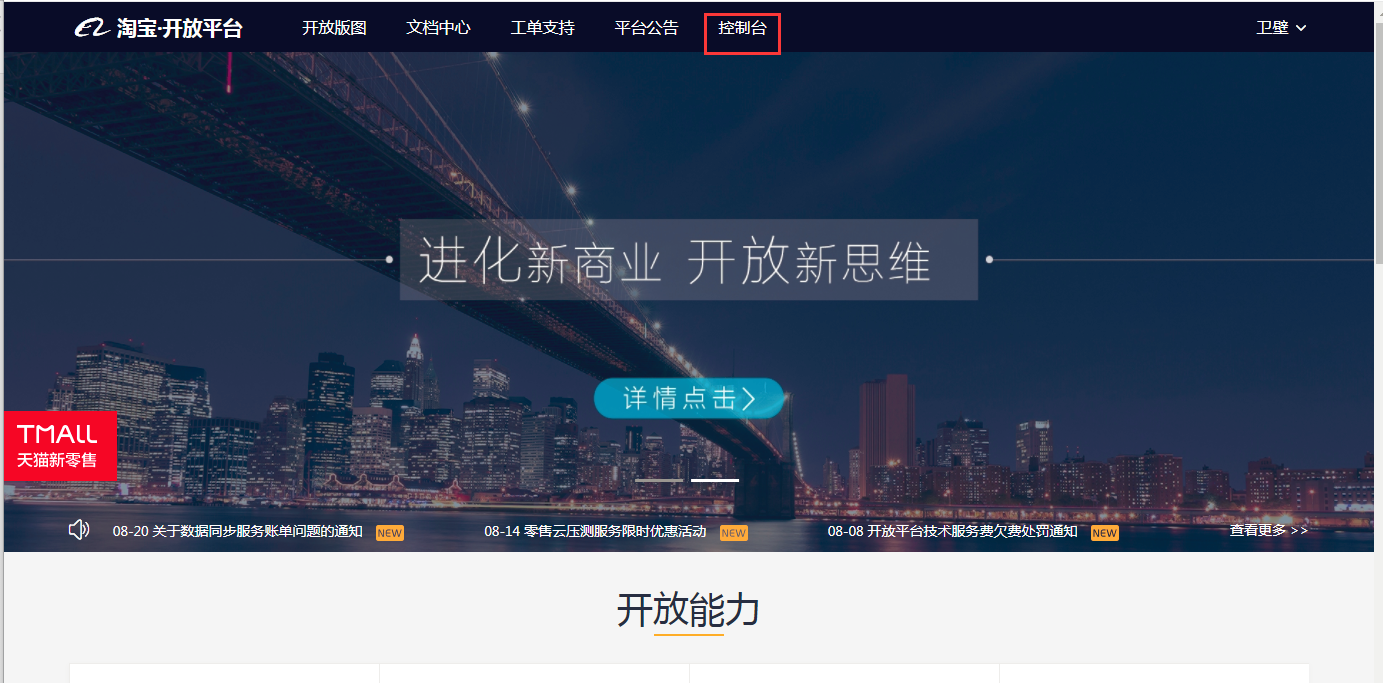The height and width of the screenshot is (683, 1383).
Task: Click the 详情点击 button
Action: 689,399
